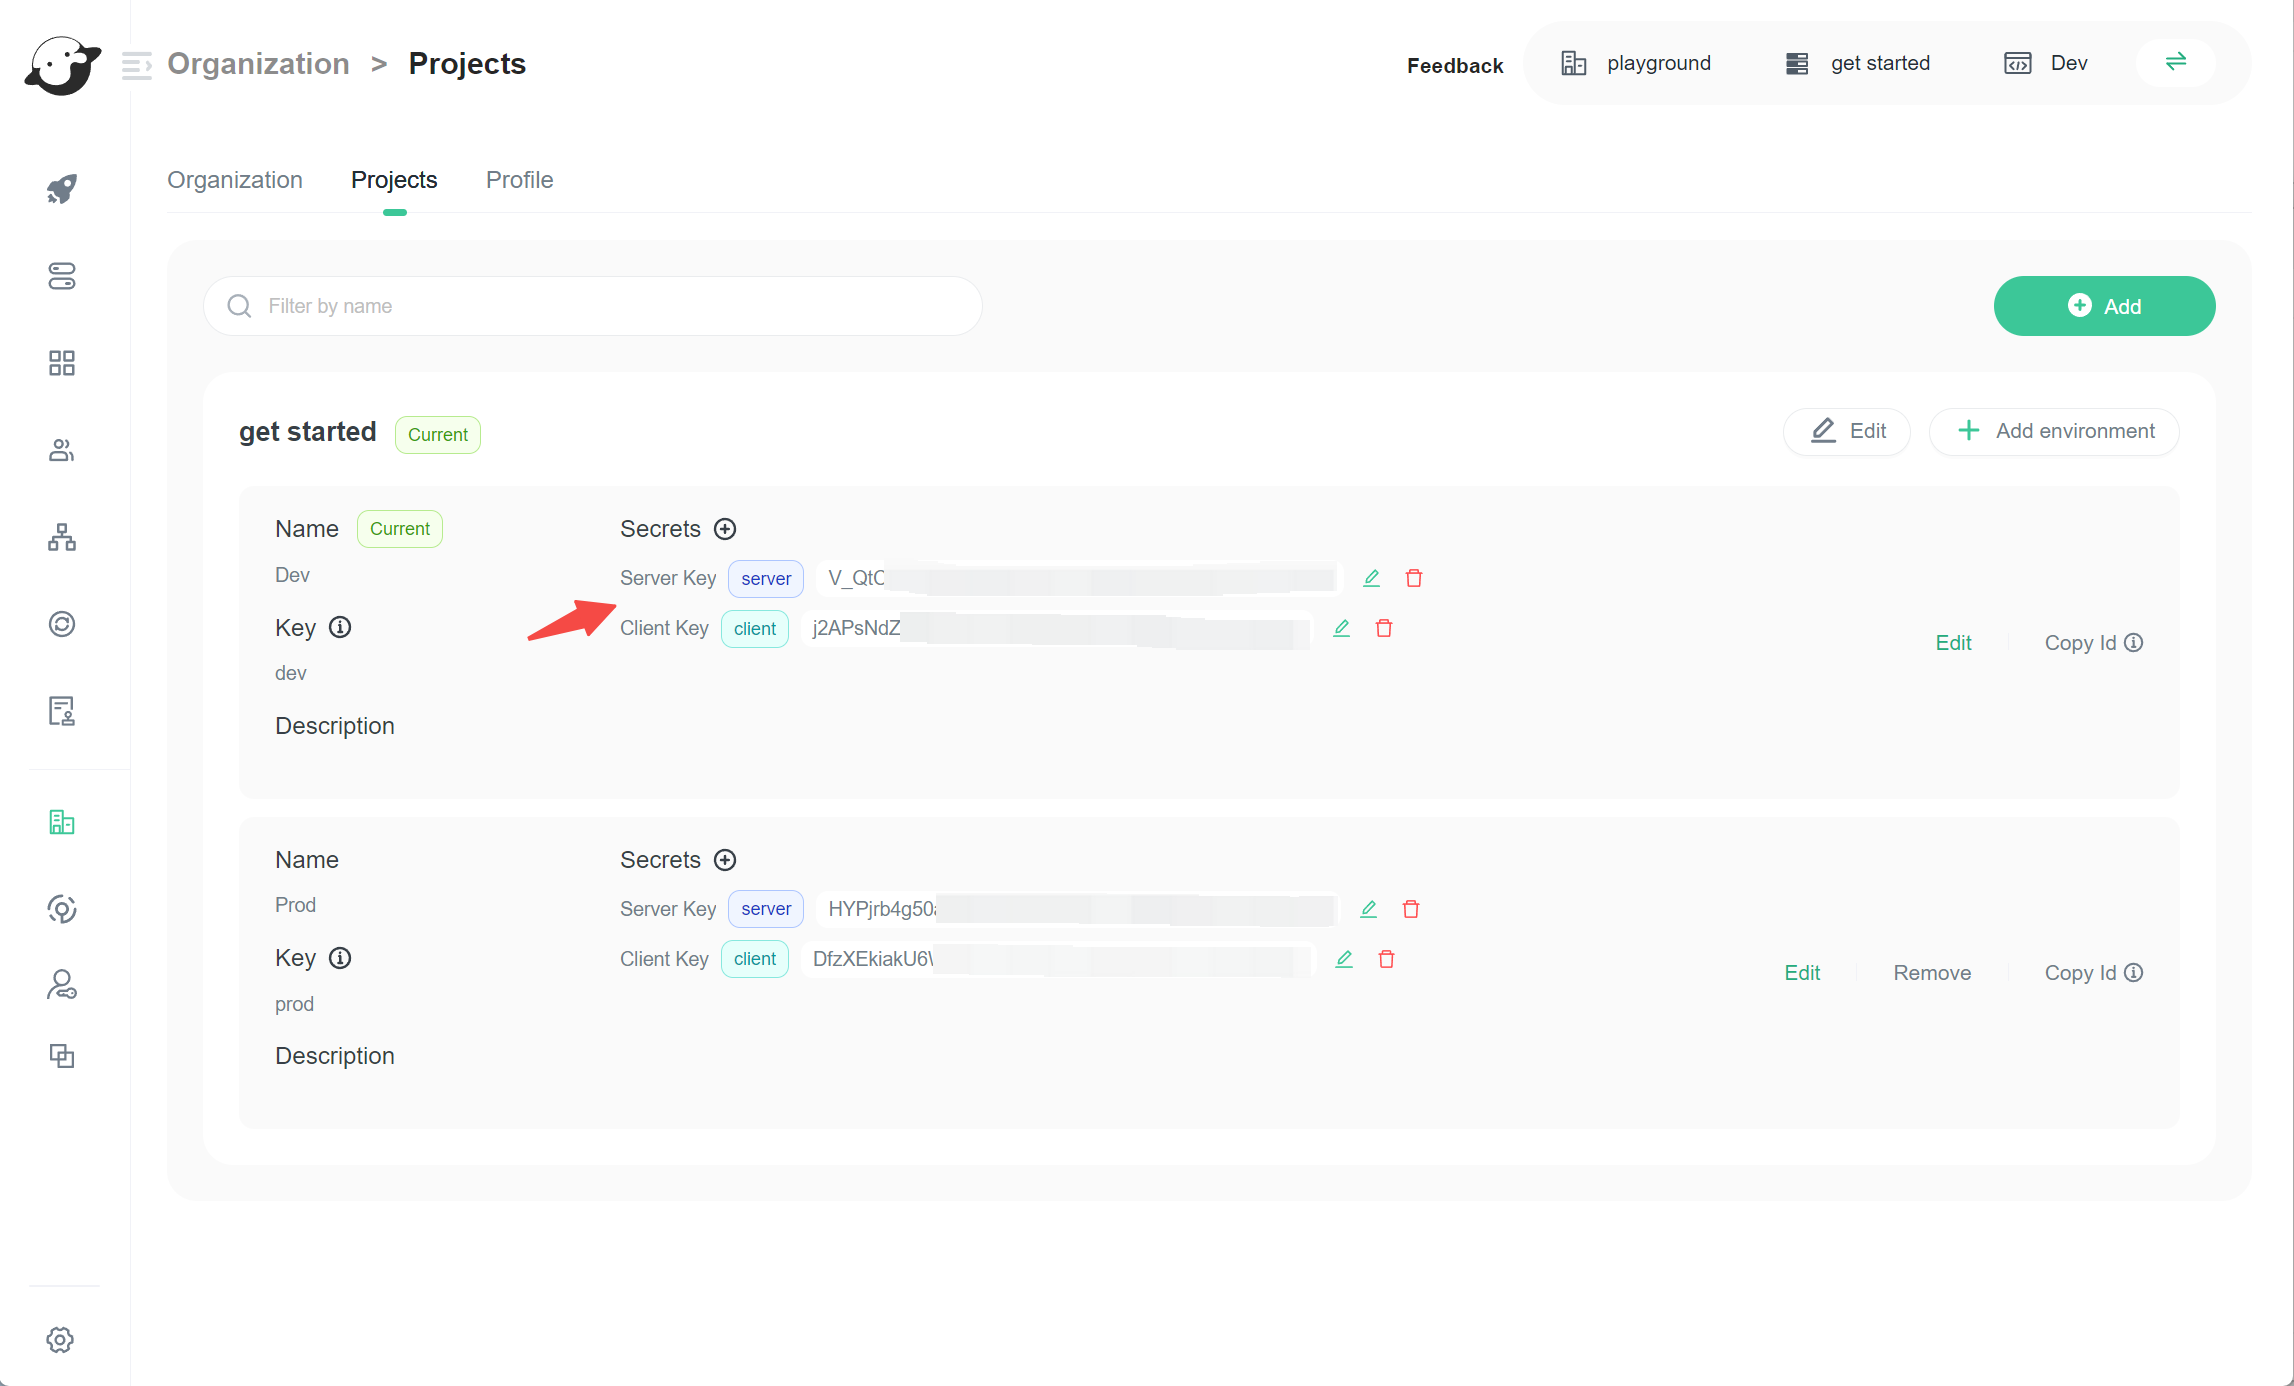Image resolution: width=2294 pixels, height=1386 pixels.
Task: Click the rocket get-started sidebar icon
Action: click(x=62, y=189)
